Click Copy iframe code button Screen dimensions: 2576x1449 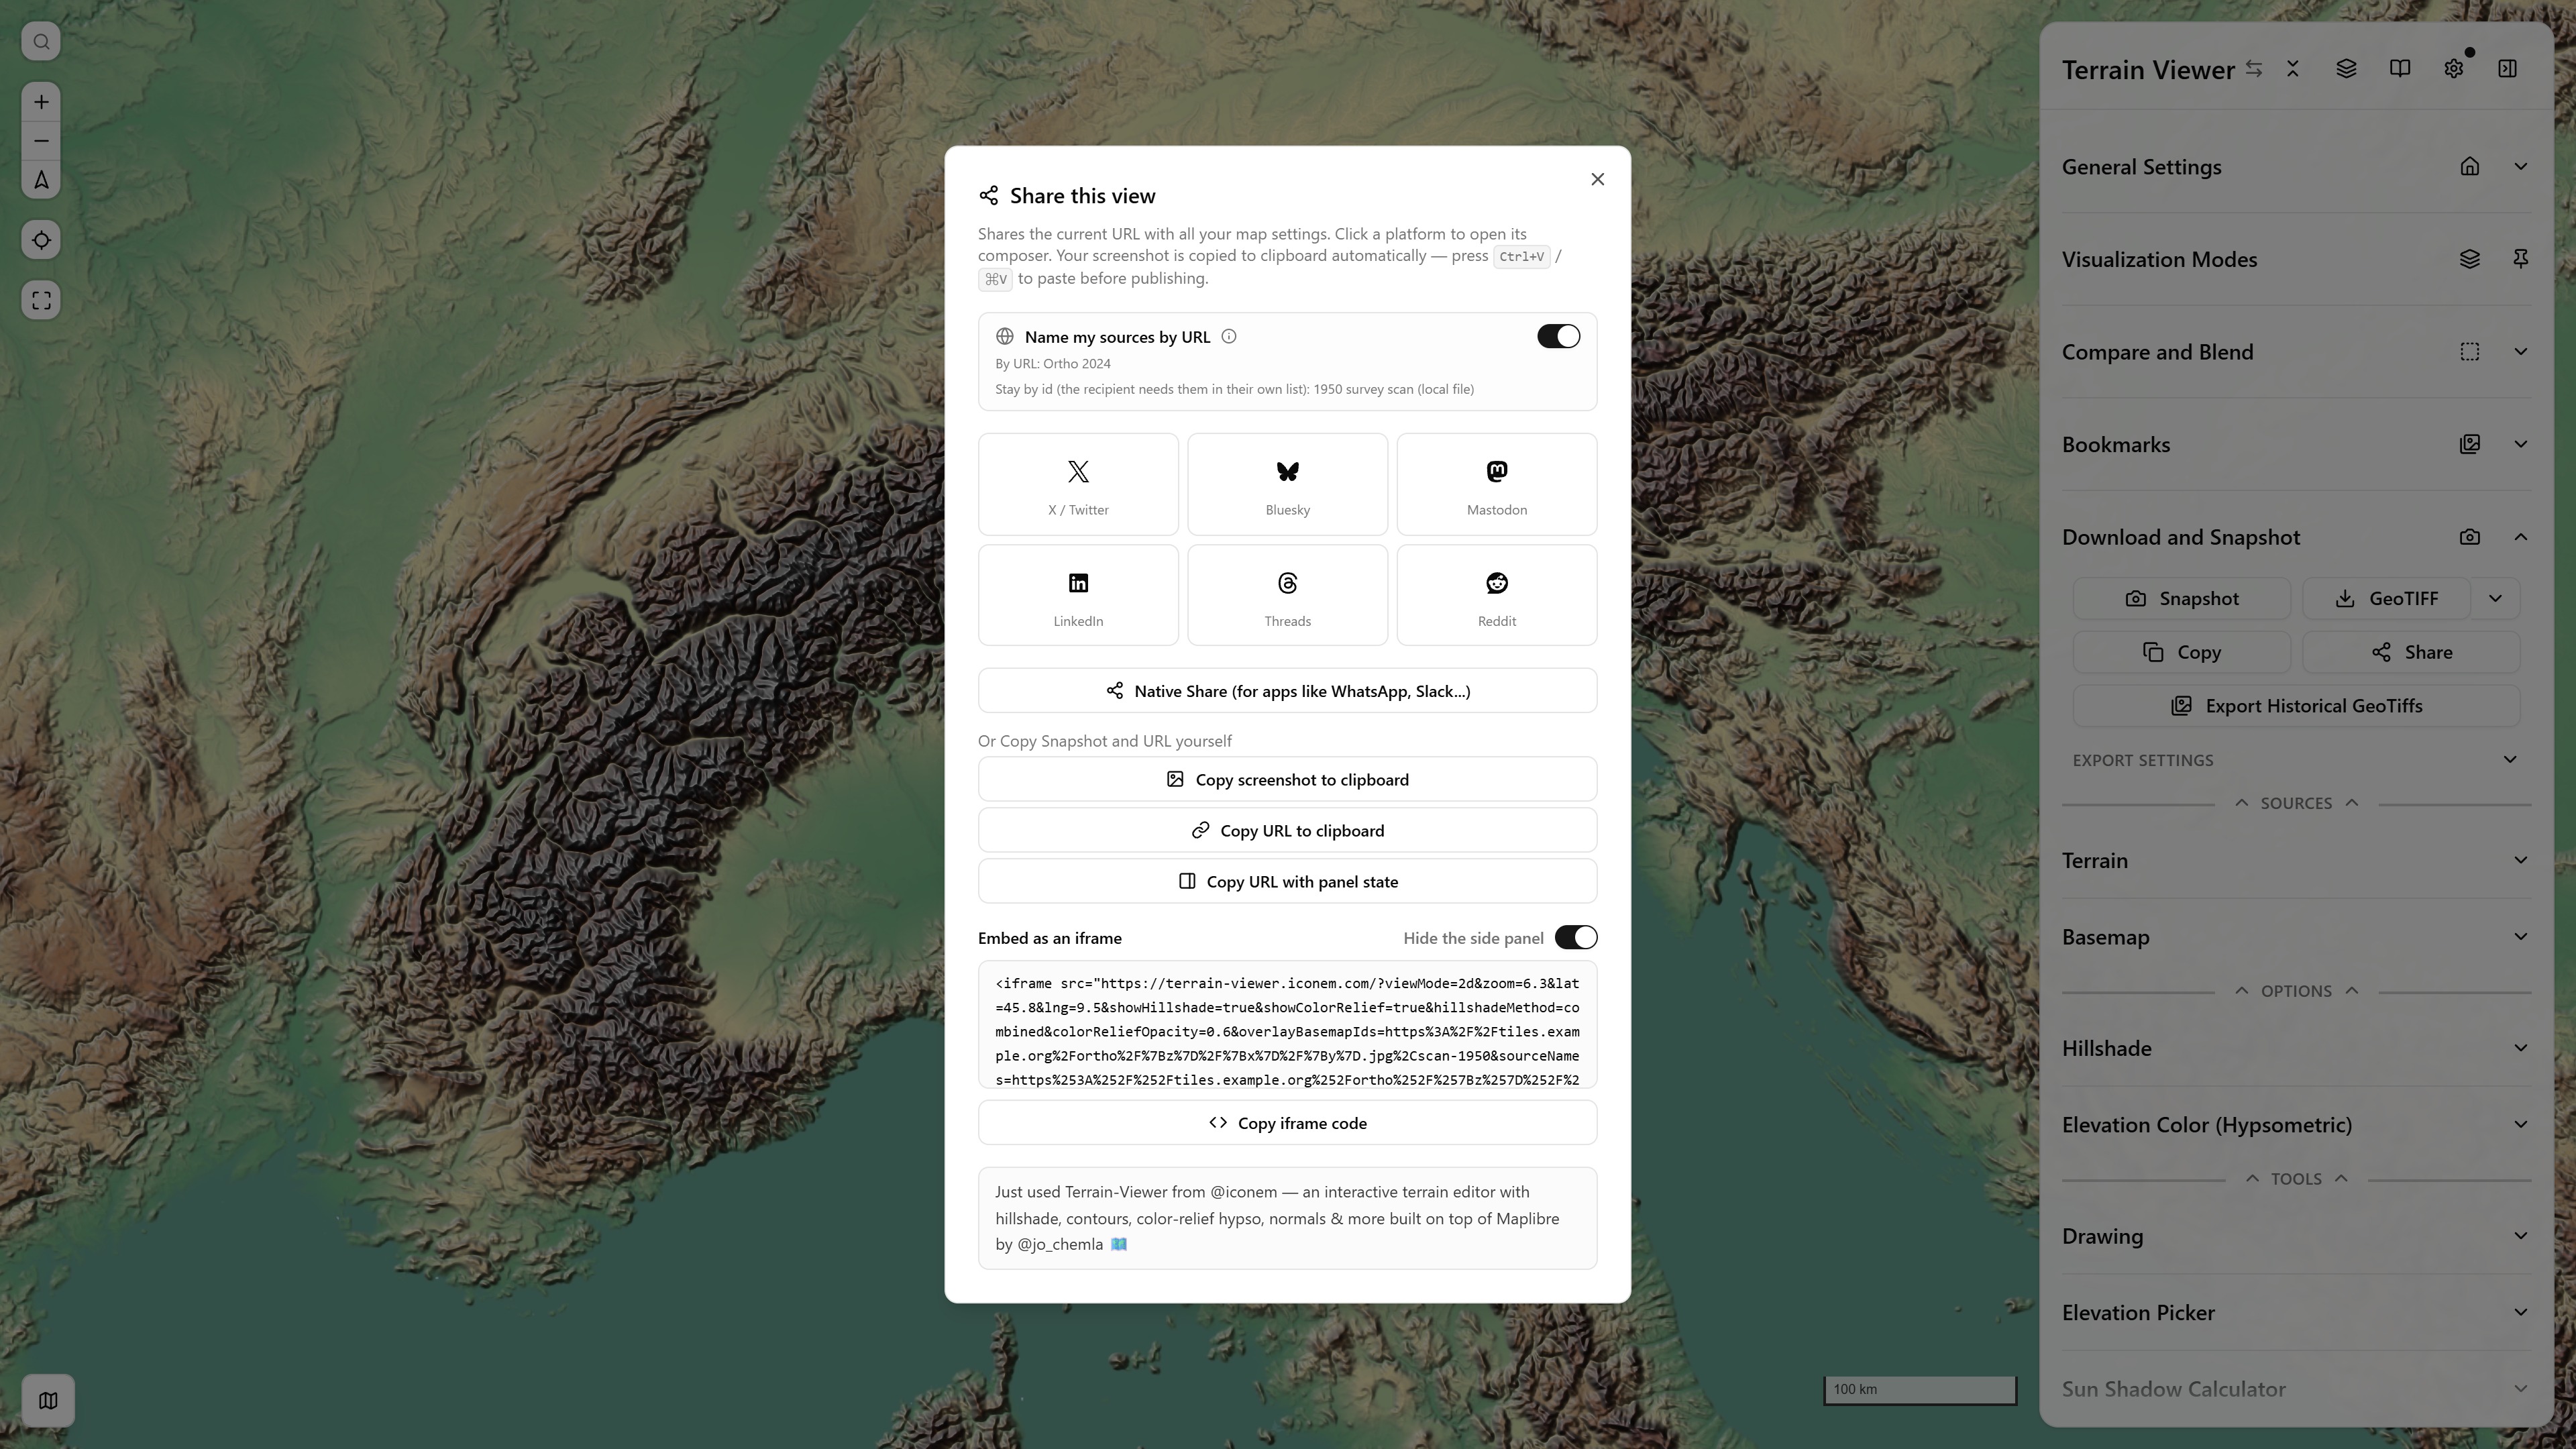(1287, 1123)
